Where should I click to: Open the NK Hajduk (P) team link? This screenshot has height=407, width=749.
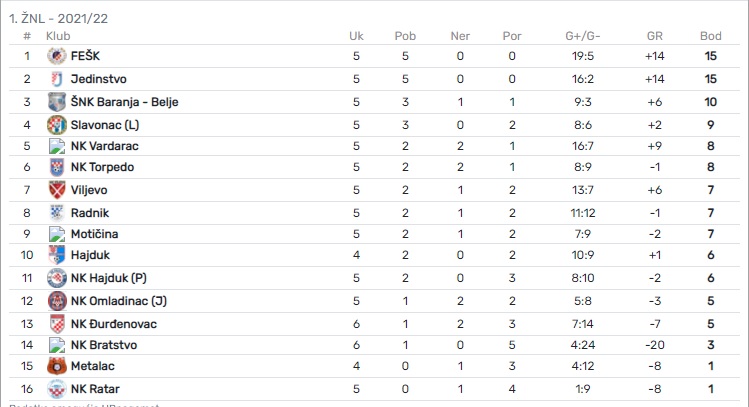click(x=109, y=278)
